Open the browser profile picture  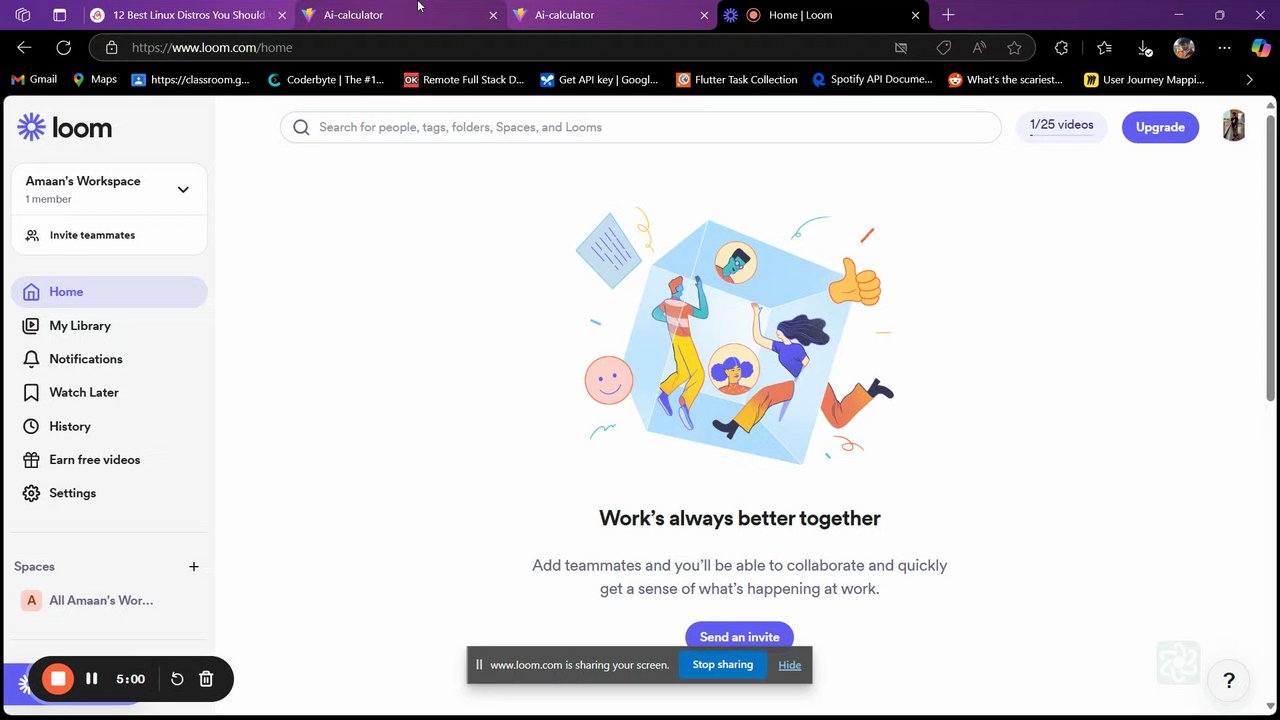[1184, 47]
